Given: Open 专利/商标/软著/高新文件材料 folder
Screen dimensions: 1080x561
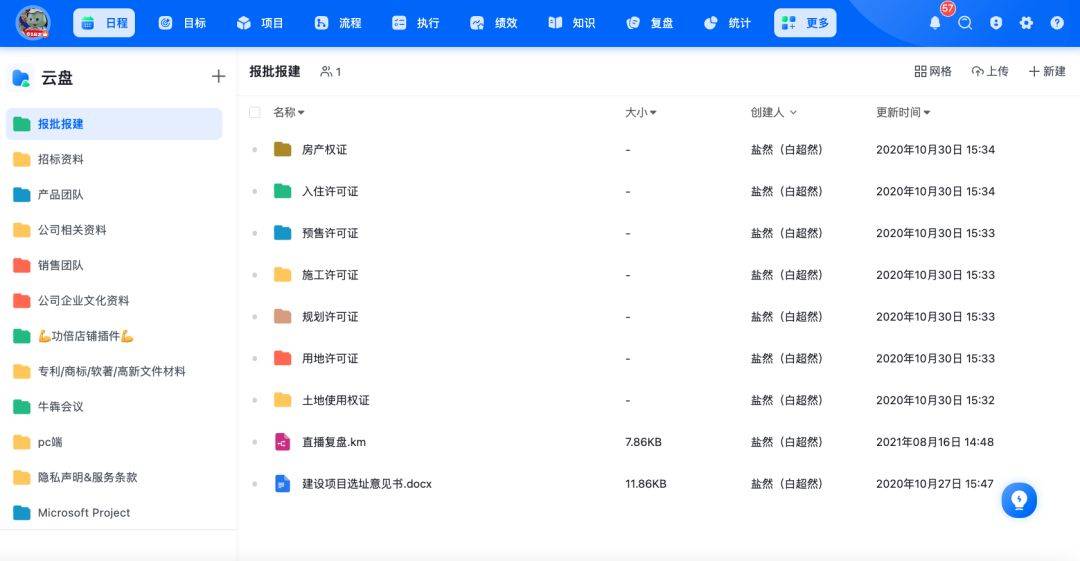Looking at the screenshot, I should click(114, 371).
